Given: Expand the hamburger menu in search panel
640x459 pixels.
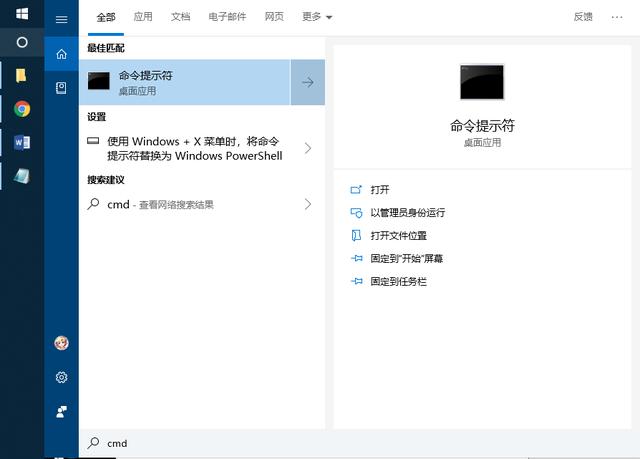Looking at the screenshot, I should (62, 19).
